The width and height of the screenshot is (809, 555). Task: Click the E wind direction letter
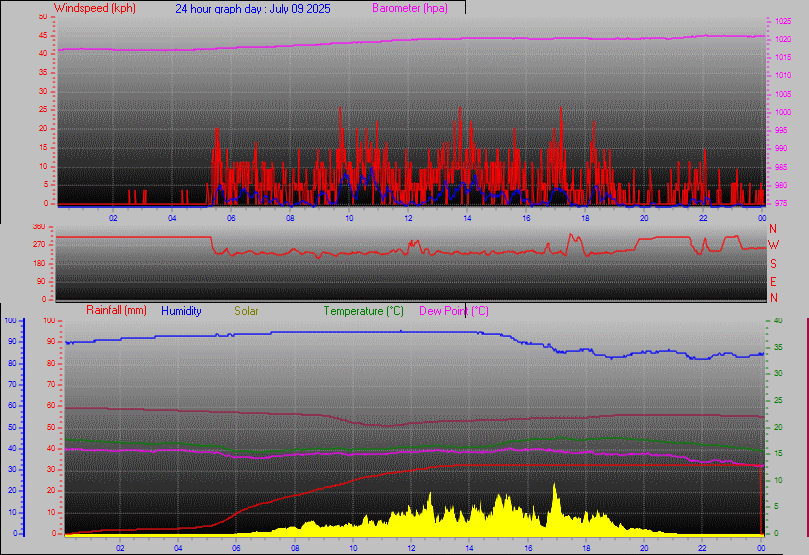click(773, 282)
